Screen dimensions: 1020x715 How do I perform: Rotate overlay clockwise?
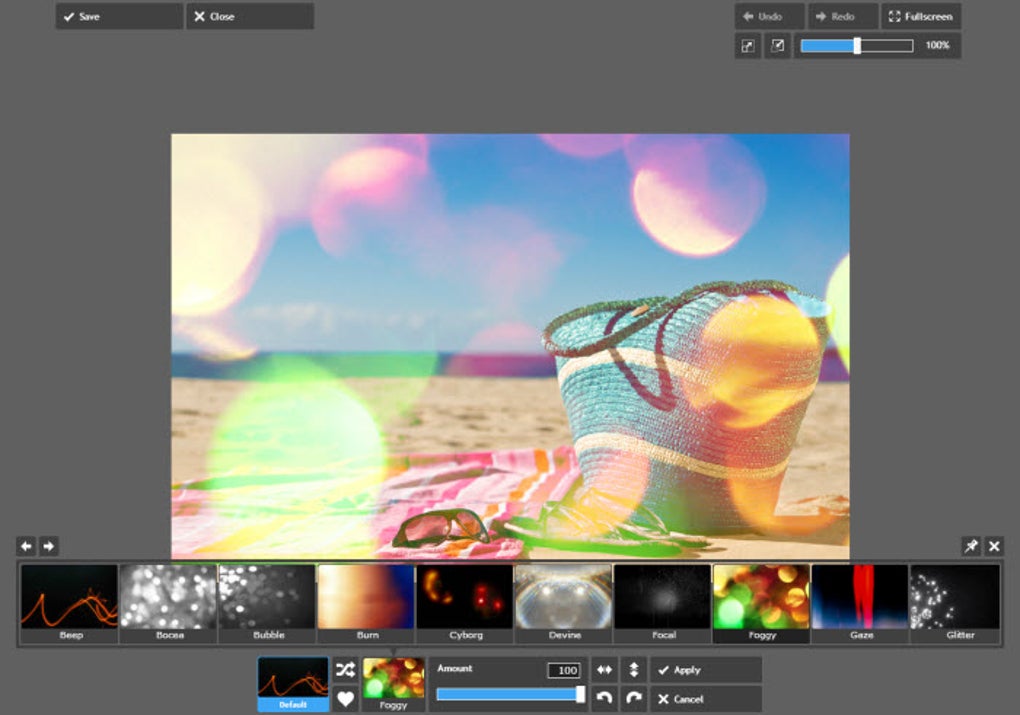(x=633, y=698)
